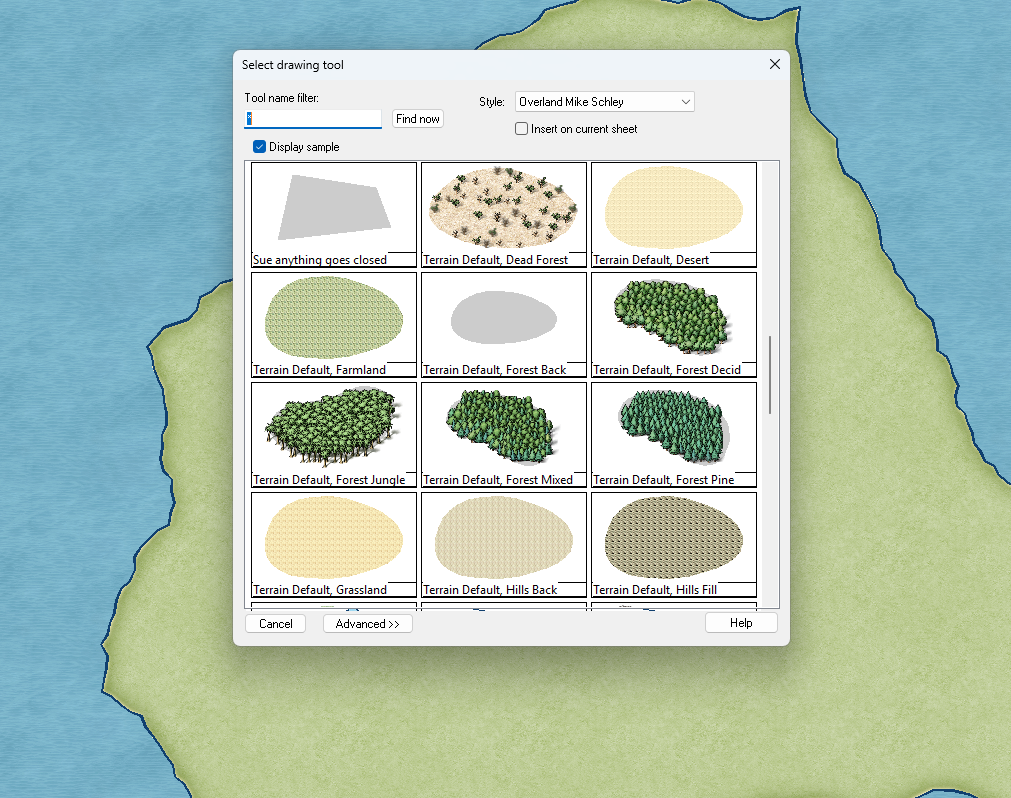1011x798 pixels.
Task: Select the Terrain Default, Hills Back sample
Action: tap(503, 544)
